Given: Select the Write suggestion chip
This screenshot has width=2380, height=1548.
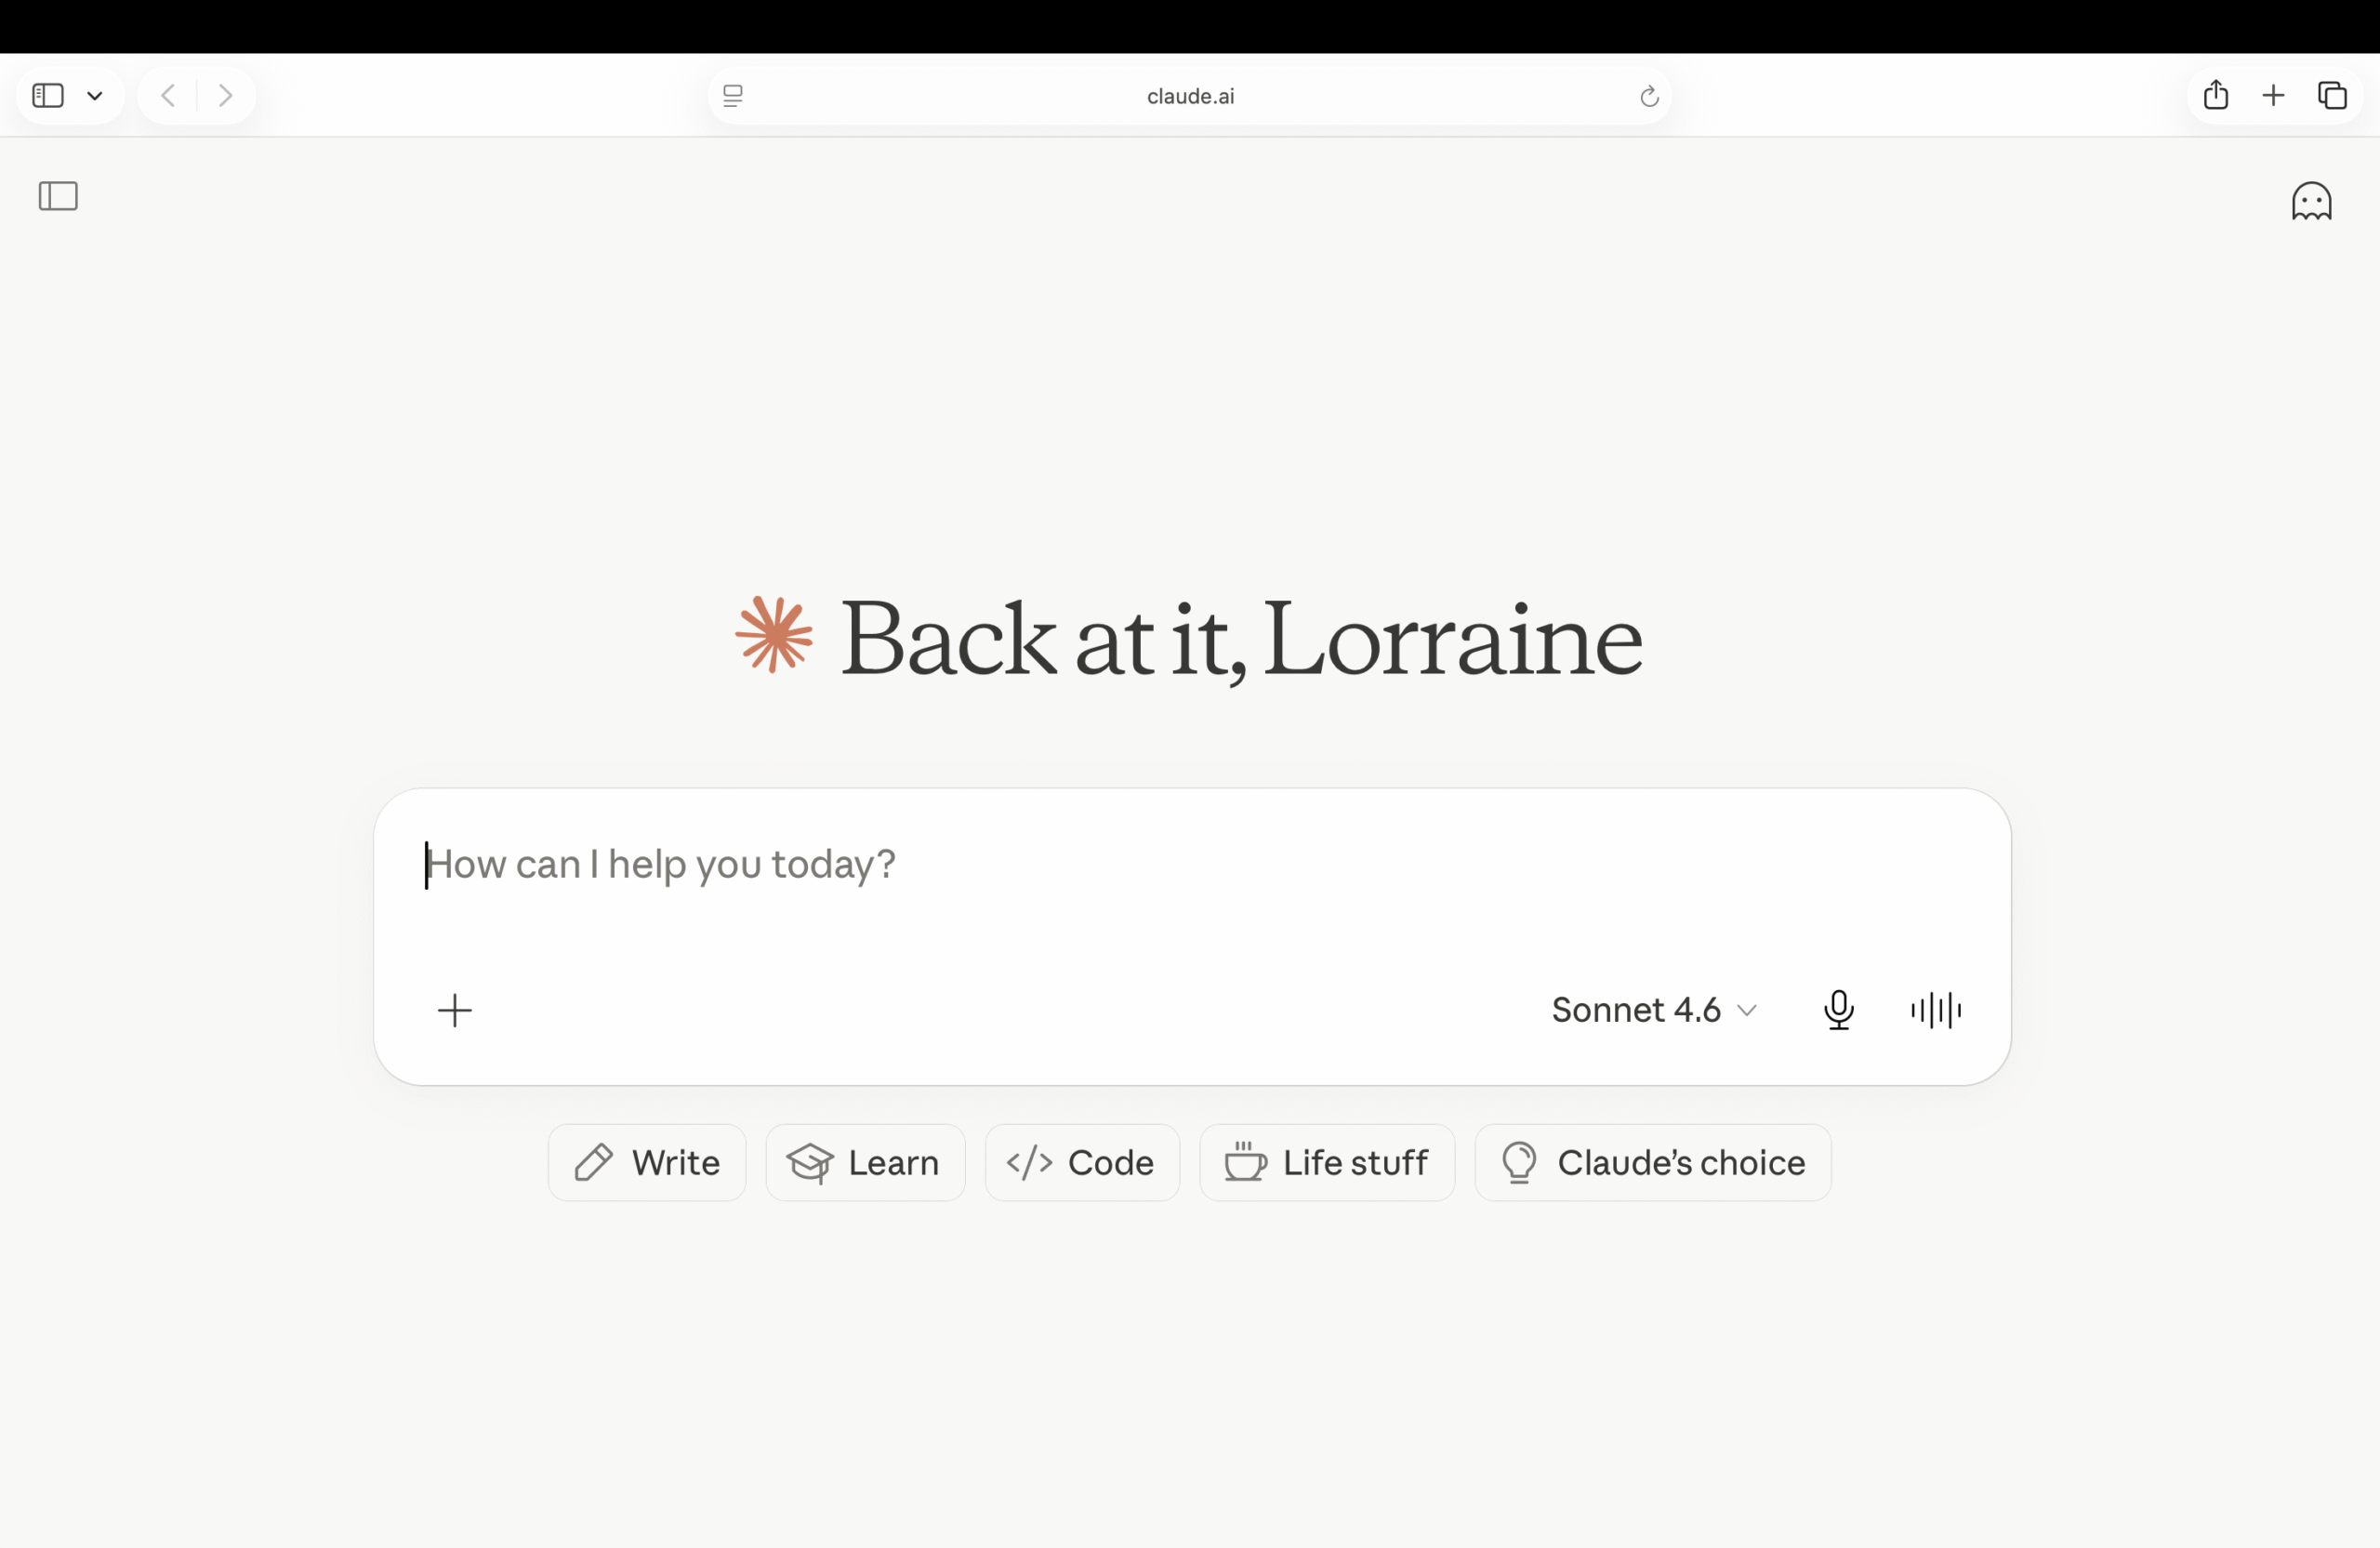Looking at the screenshot, I should click(x=647, y=1163).
